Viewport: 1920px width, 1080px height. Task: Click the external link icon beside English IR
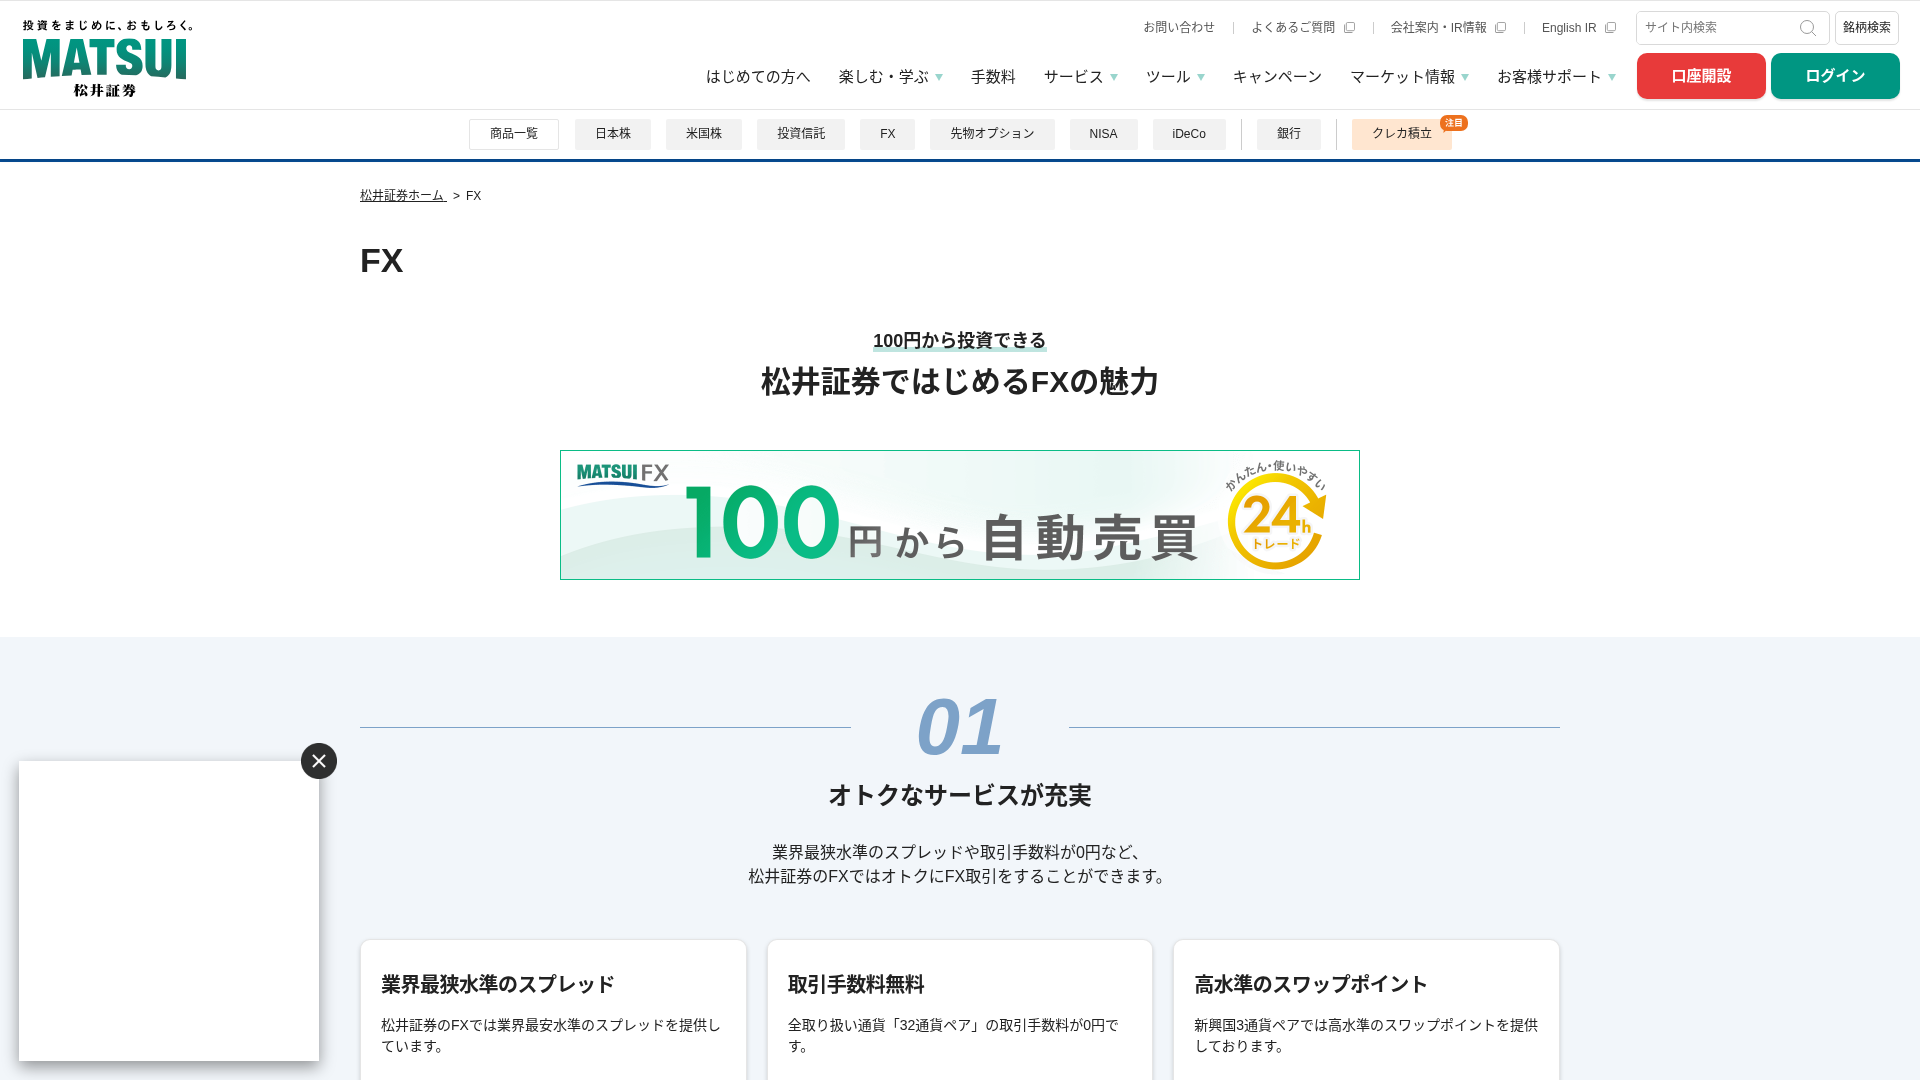point(1610,28)
